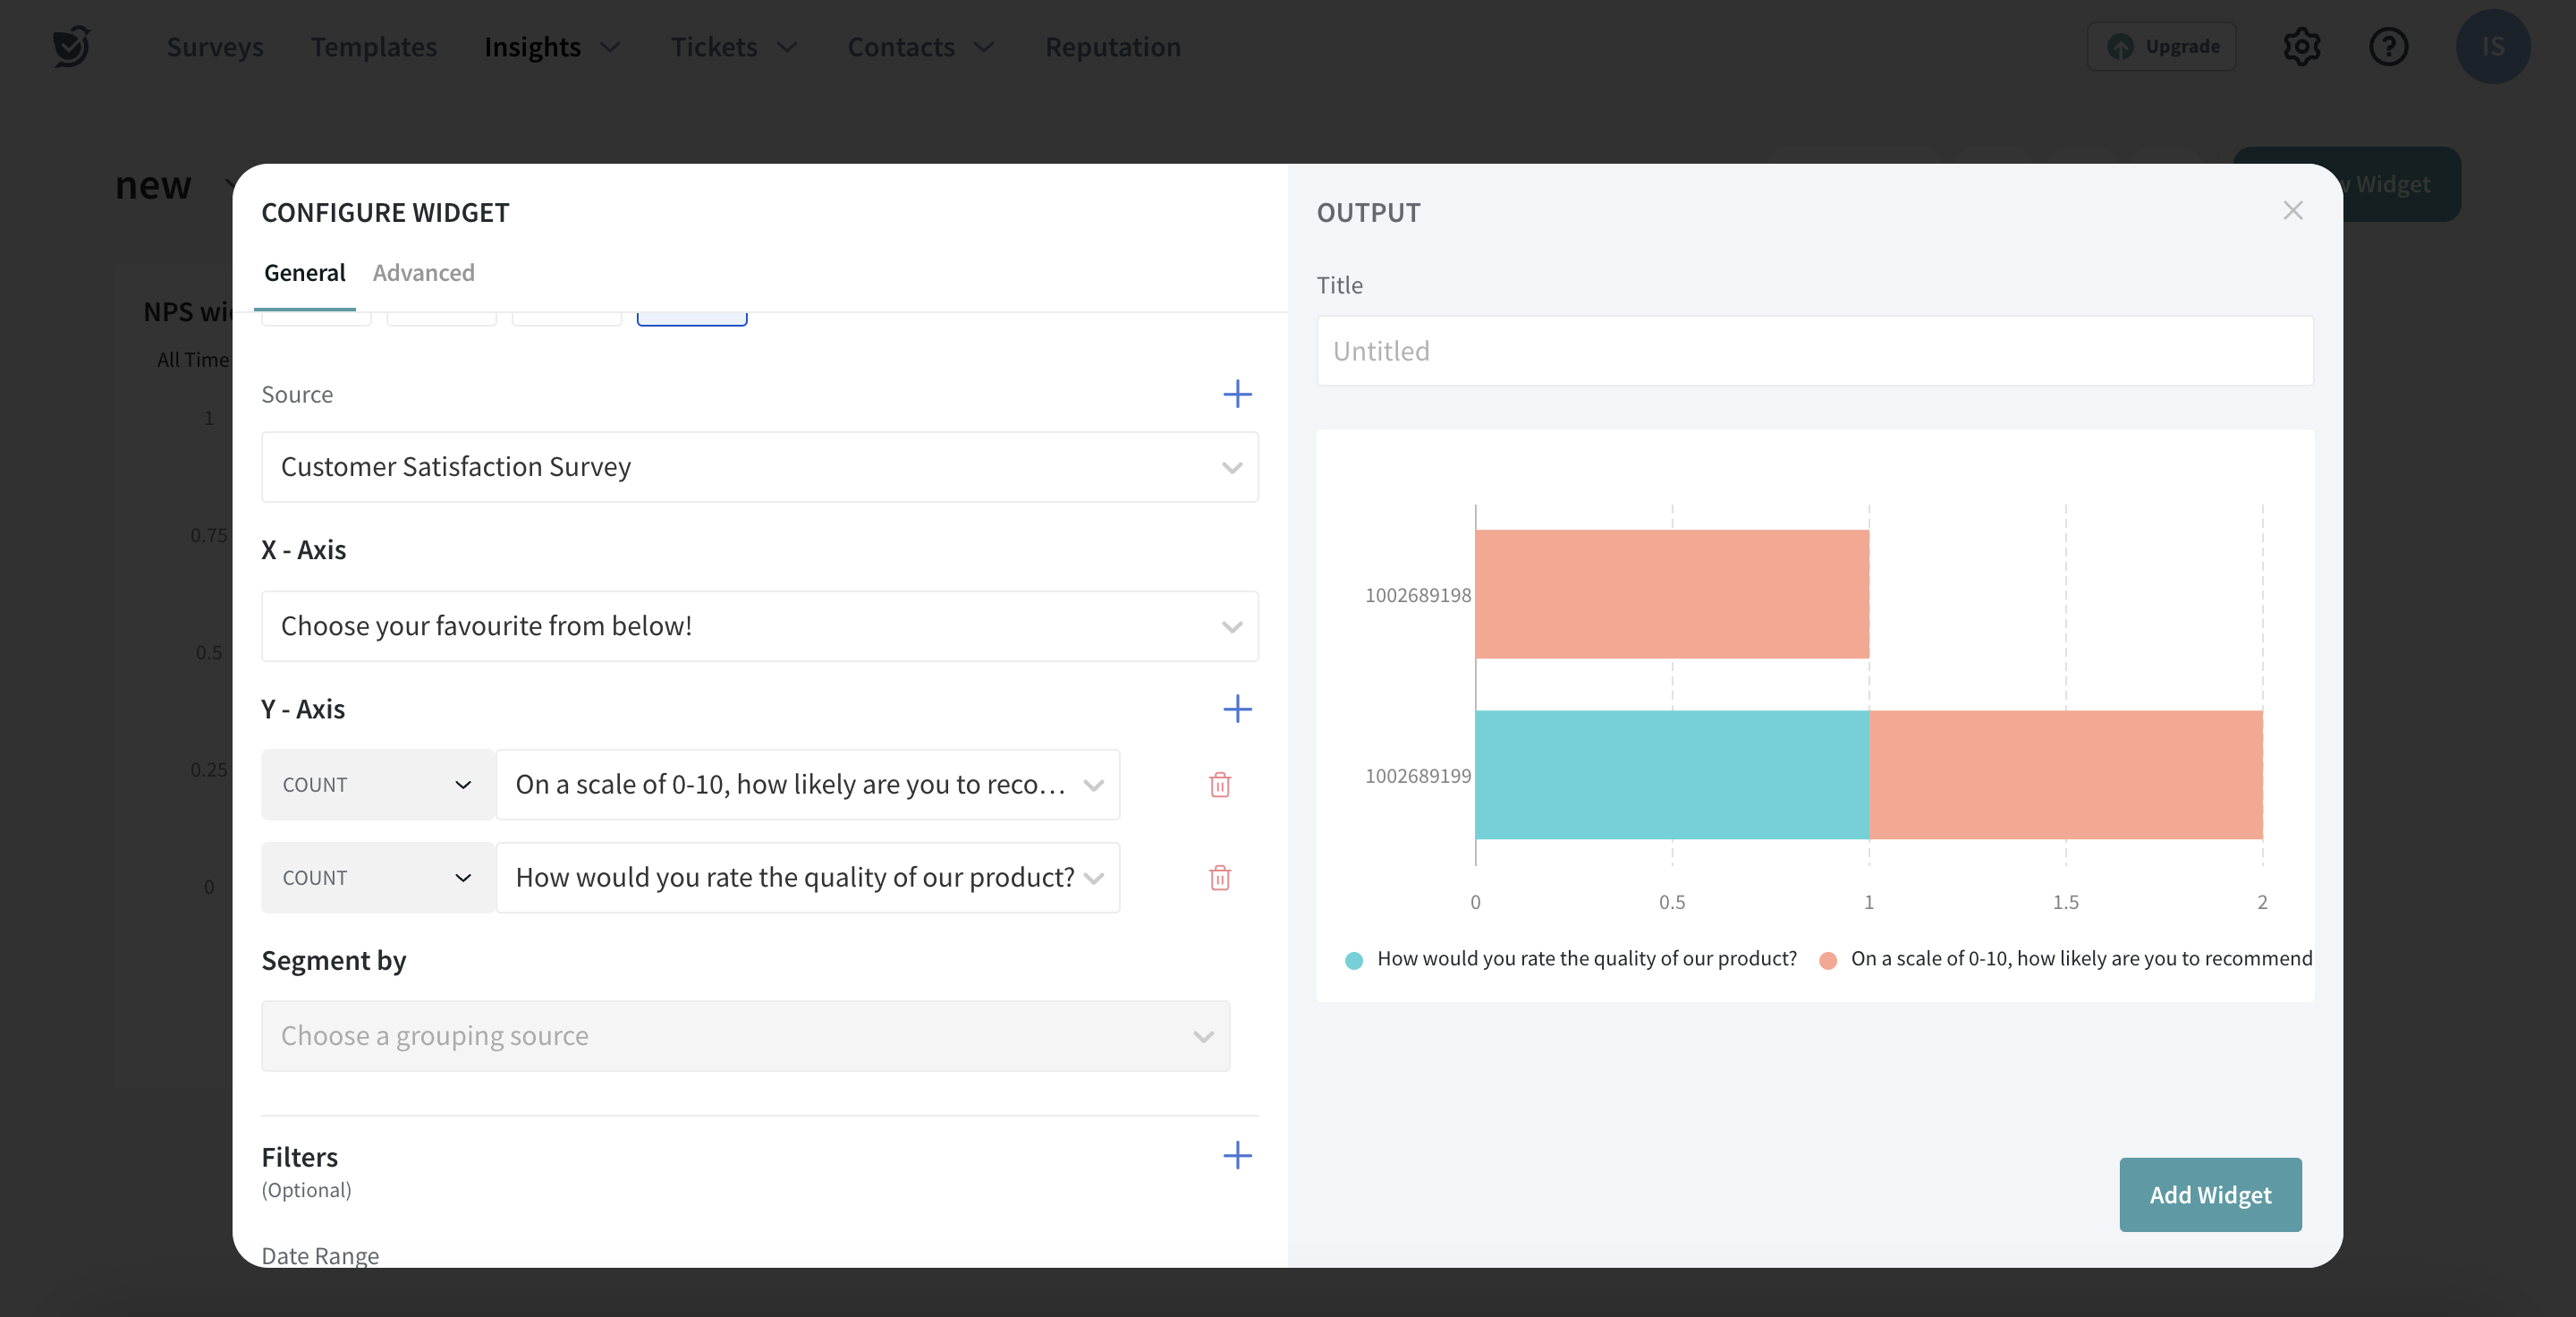Open help with the question mark icon
This screenshot has height=1317, width=2576.
2388,47
